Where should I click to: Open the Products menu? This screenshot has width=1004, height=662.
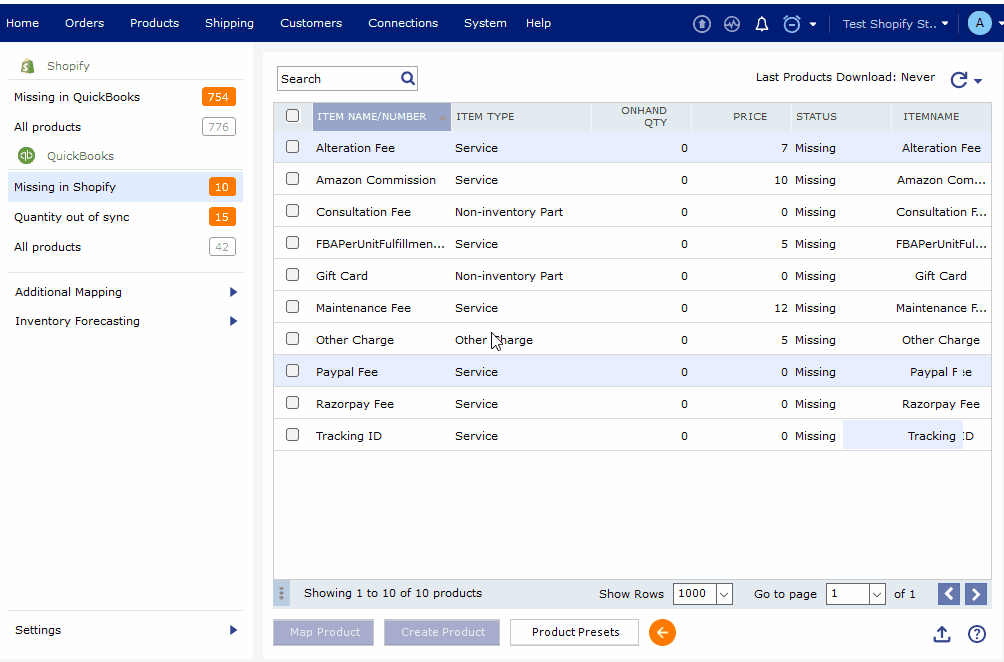coord(154,23)
